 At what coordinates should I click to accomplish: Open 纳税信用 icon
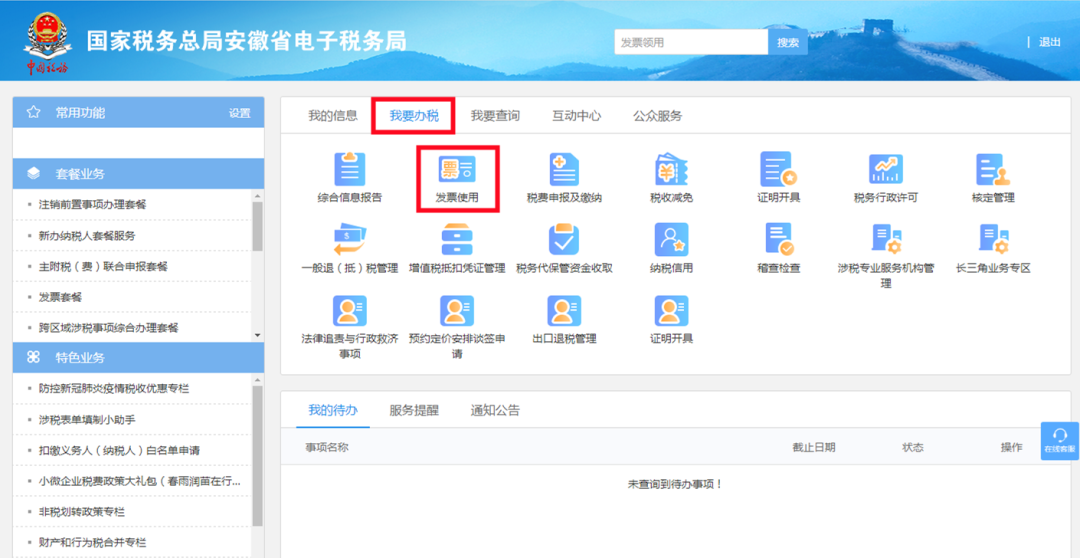[x=672, y=240]
